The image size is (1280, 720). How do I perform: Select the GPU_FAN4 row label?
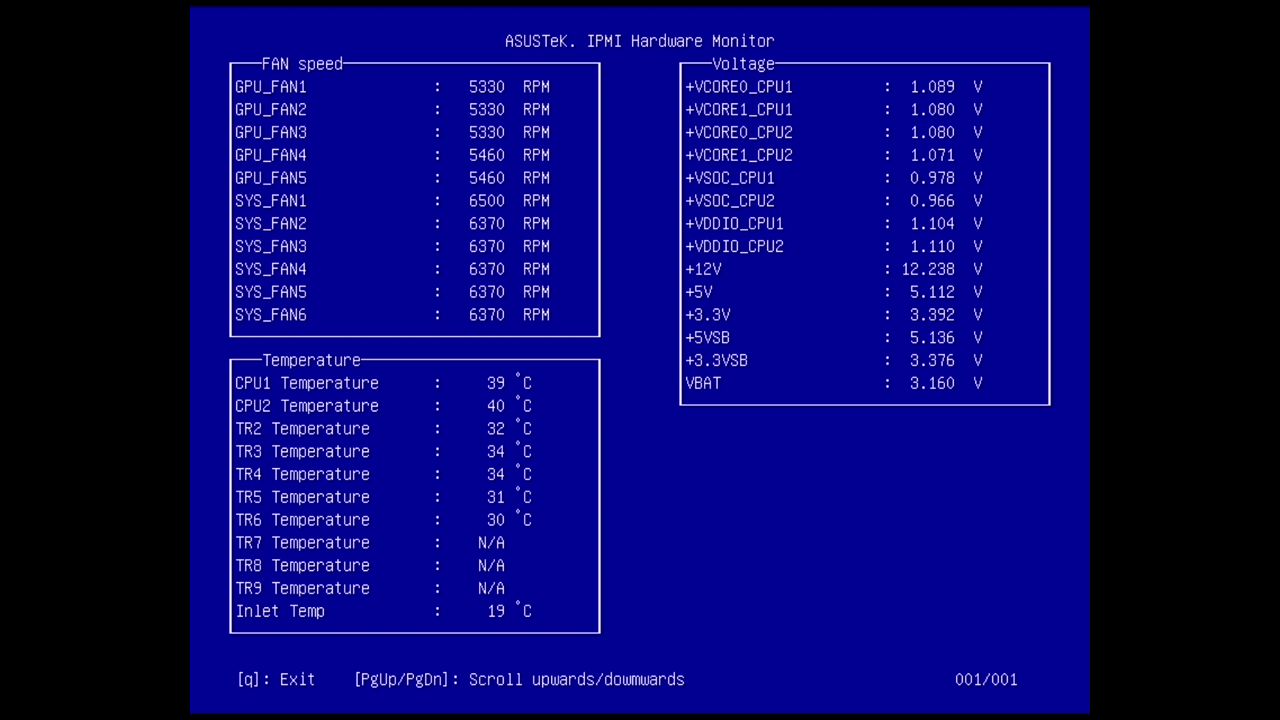click(x=271, y=156)
